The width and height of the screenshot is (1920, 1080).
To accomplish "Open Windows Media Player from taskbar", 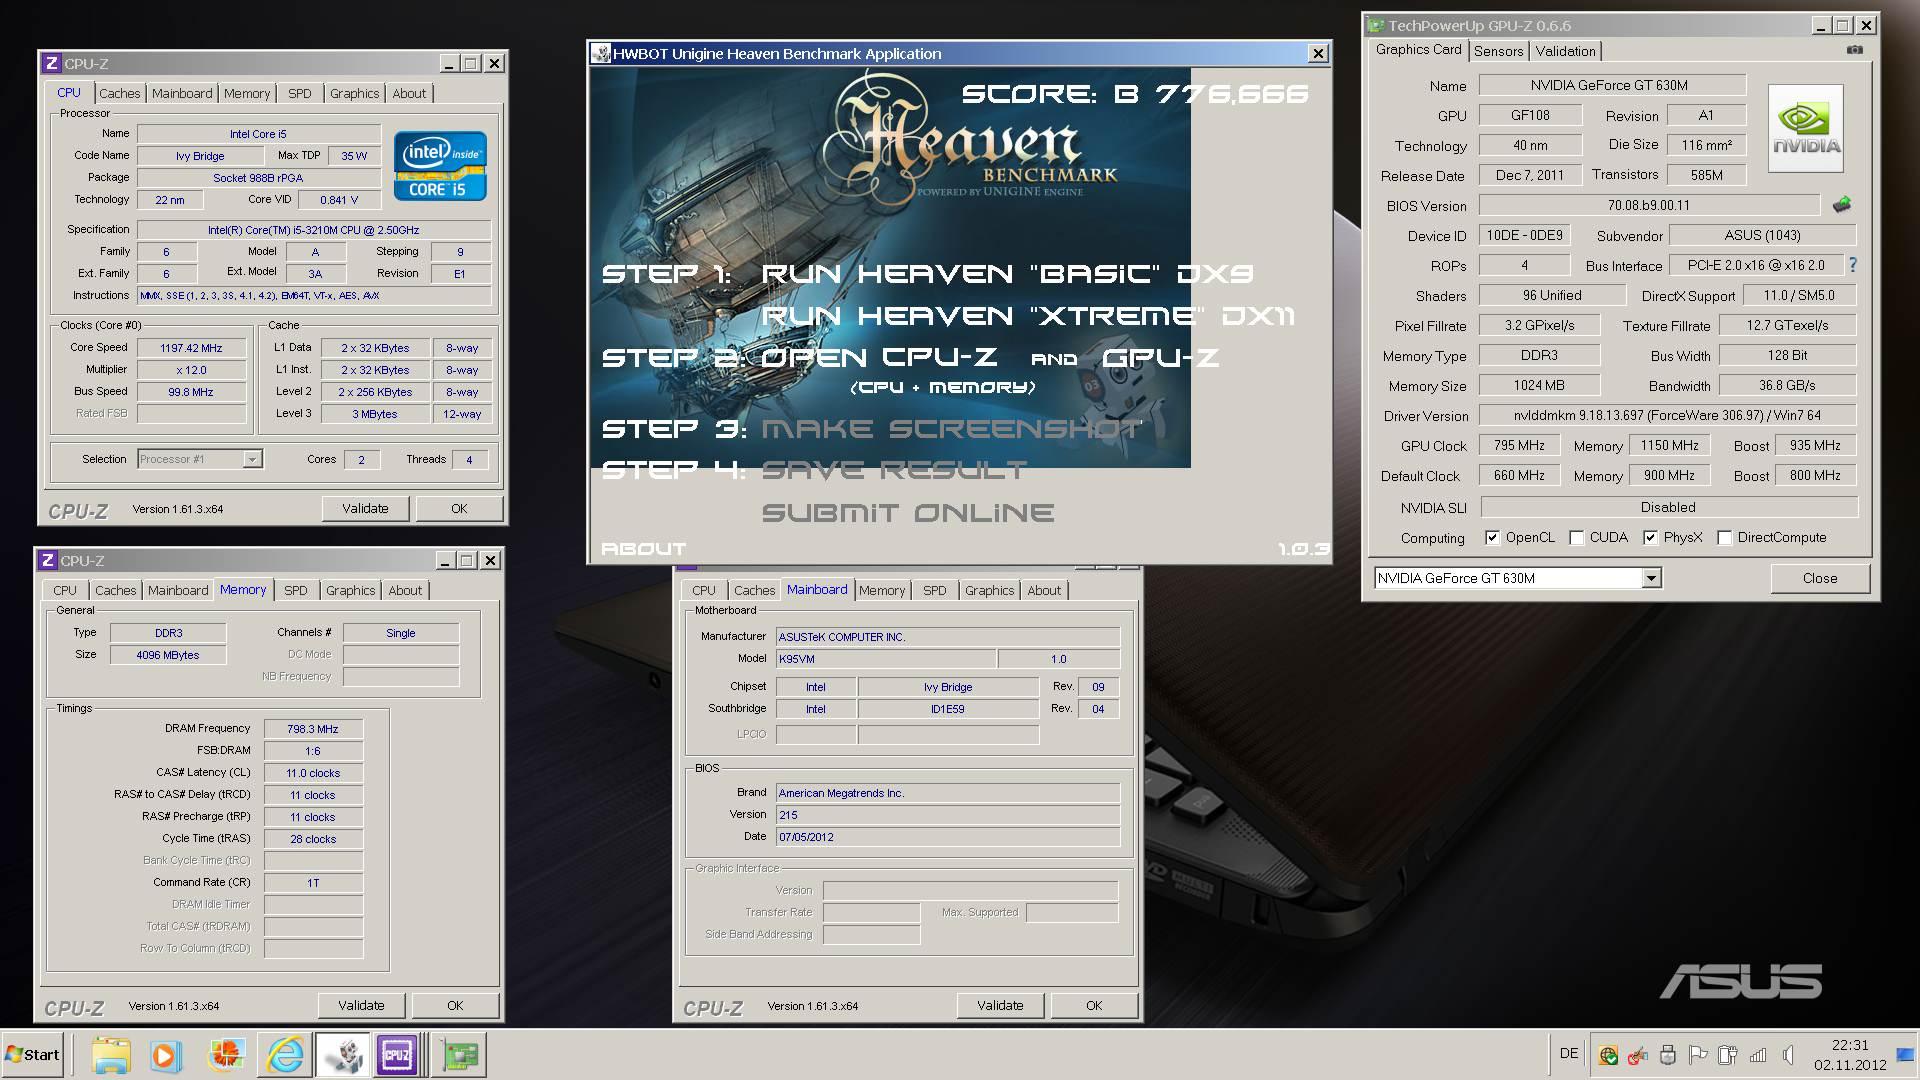I will pos(165,1055).
